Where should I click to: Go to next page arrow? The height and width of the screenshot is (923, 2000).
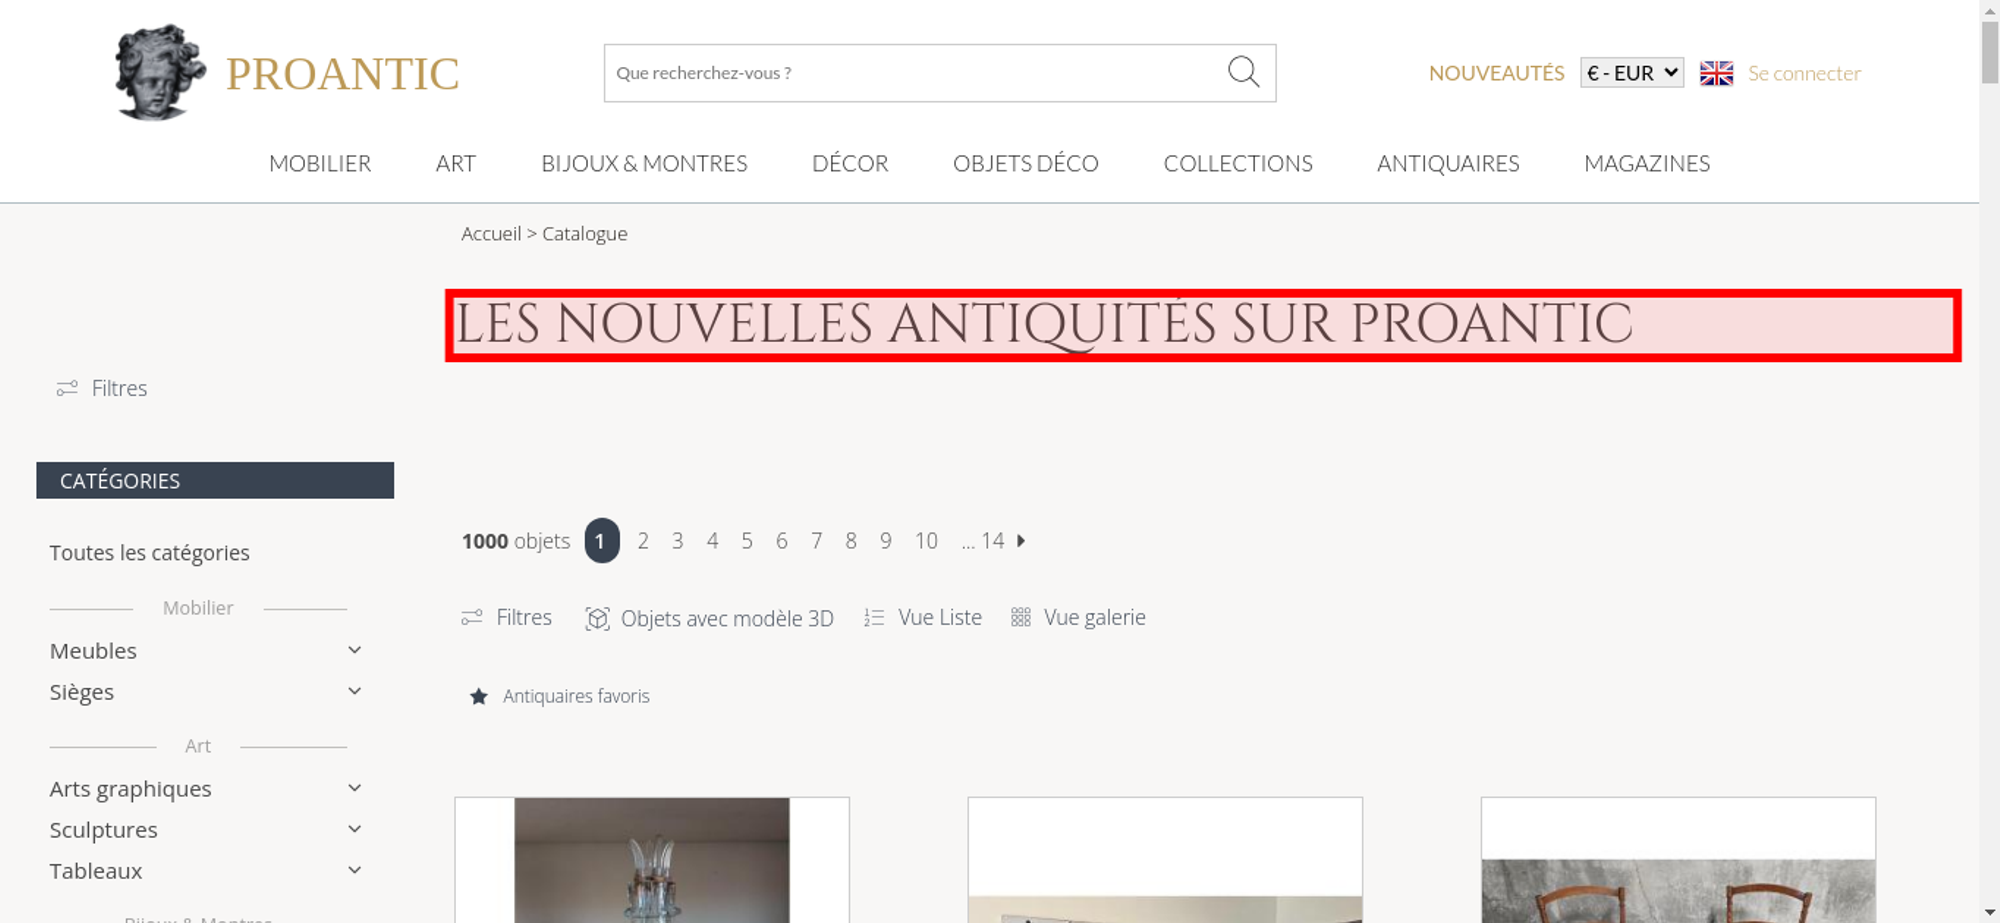coord(1021,541)
